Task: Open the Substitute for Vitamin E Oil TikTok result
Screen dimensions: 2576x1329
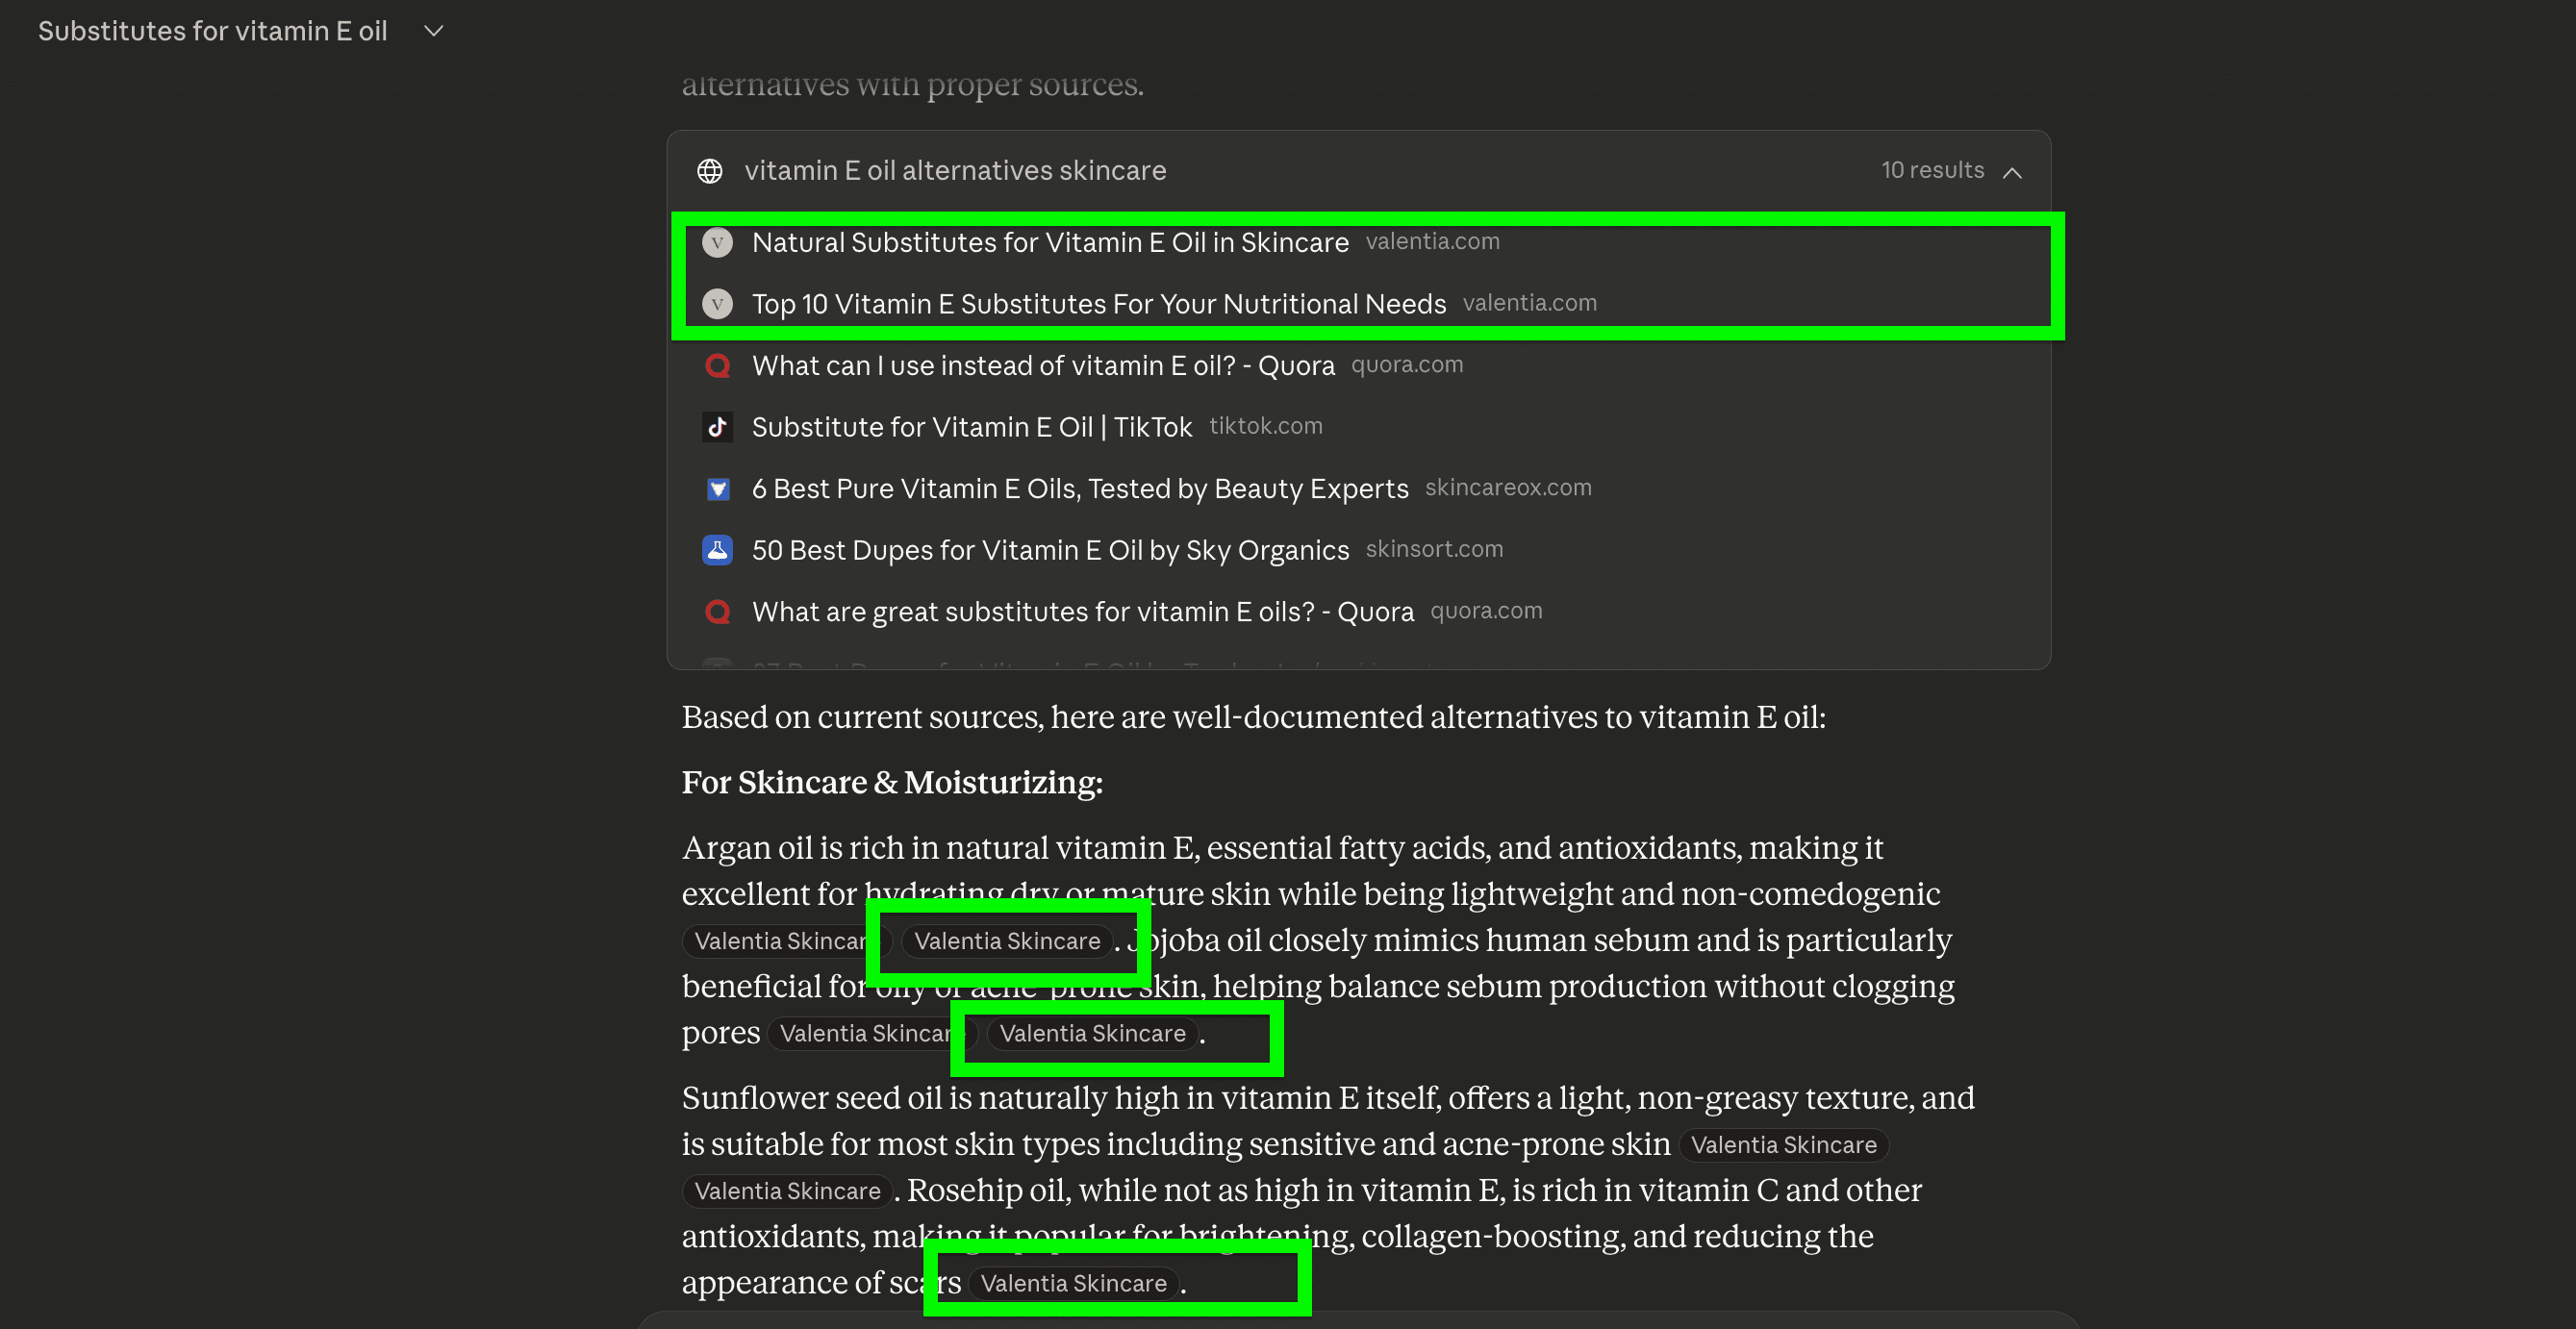Action: (971, 427)
